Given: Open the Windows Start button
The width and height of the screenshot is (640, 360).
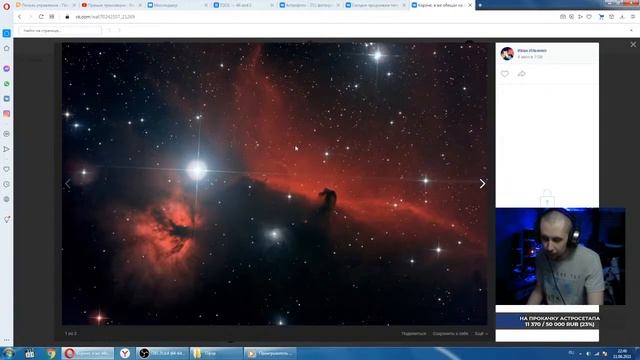Looking at the screenshot, I should 9,353.
